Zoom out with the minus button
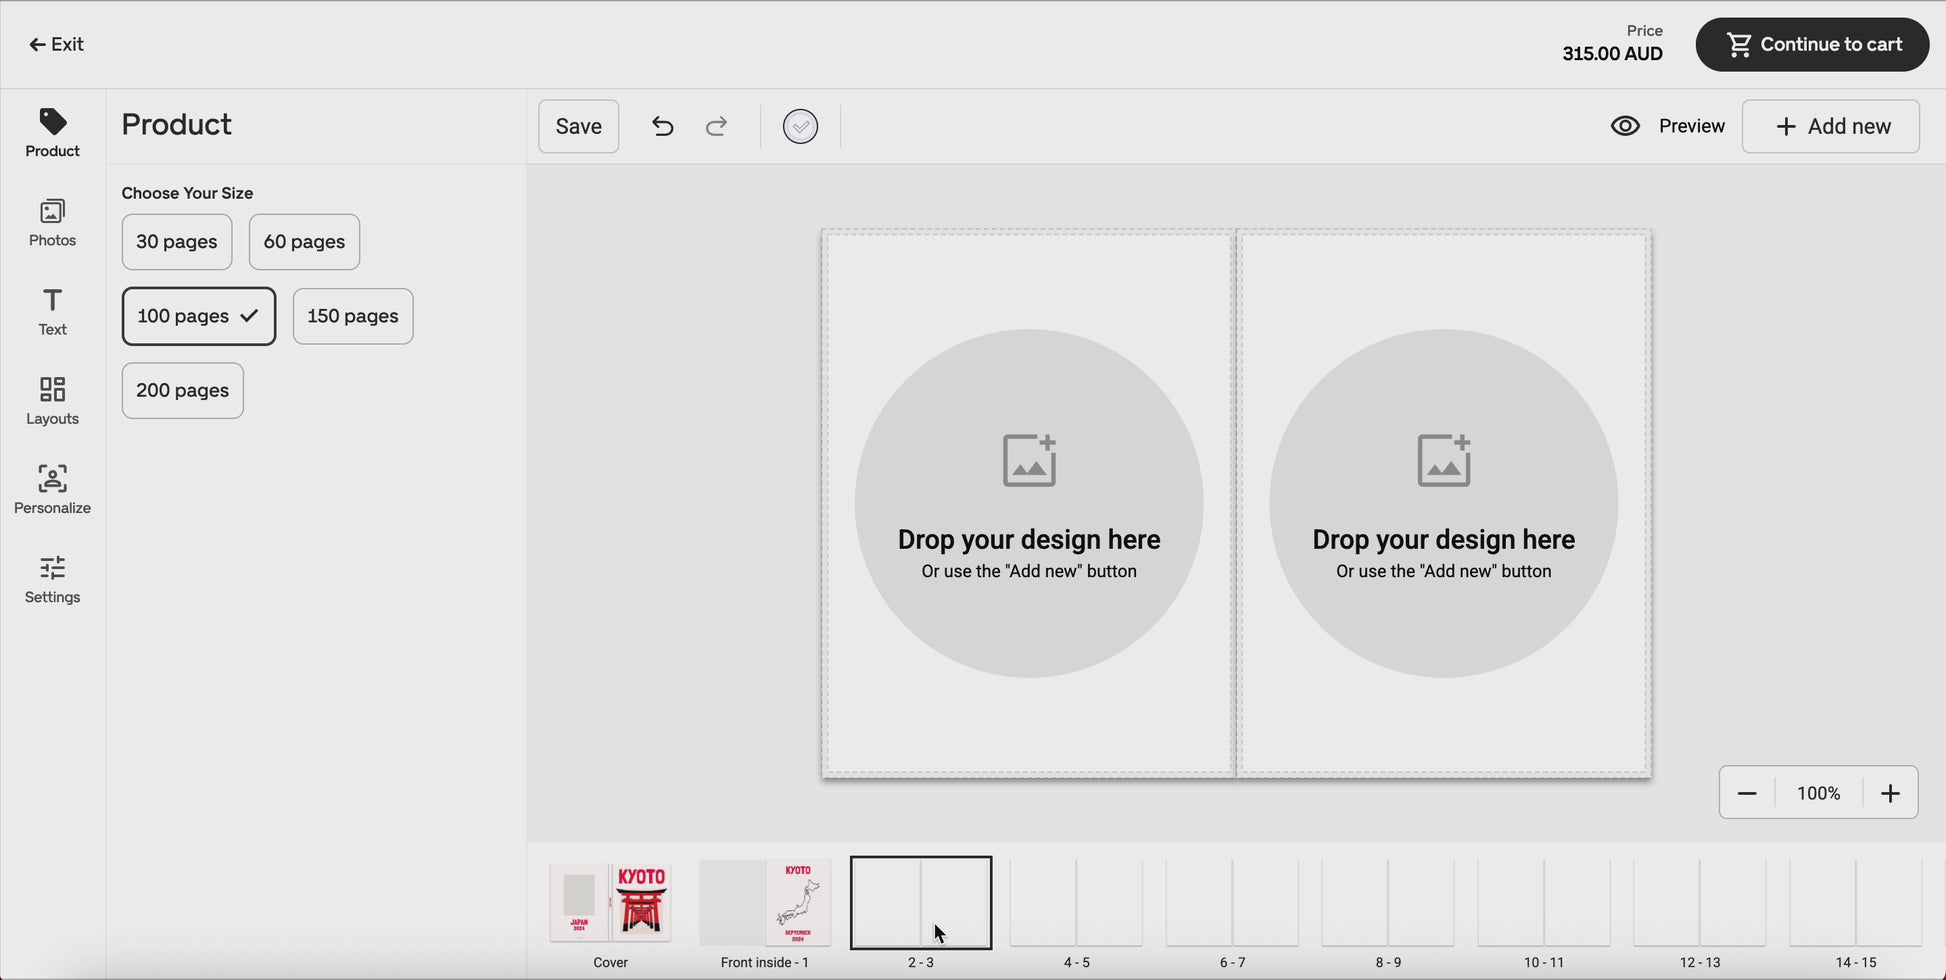Screen dimensions: 1946x980 1747,793
